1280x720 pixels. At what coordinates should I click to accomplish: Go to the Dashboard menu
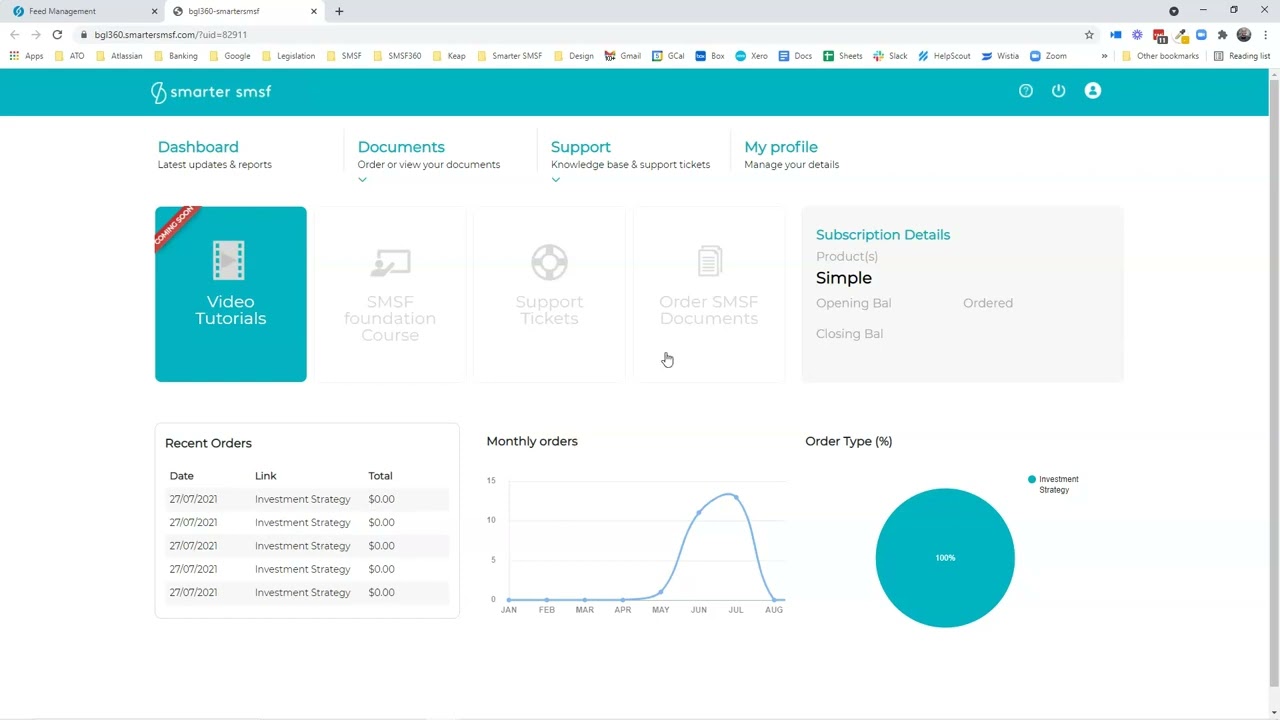198,147
